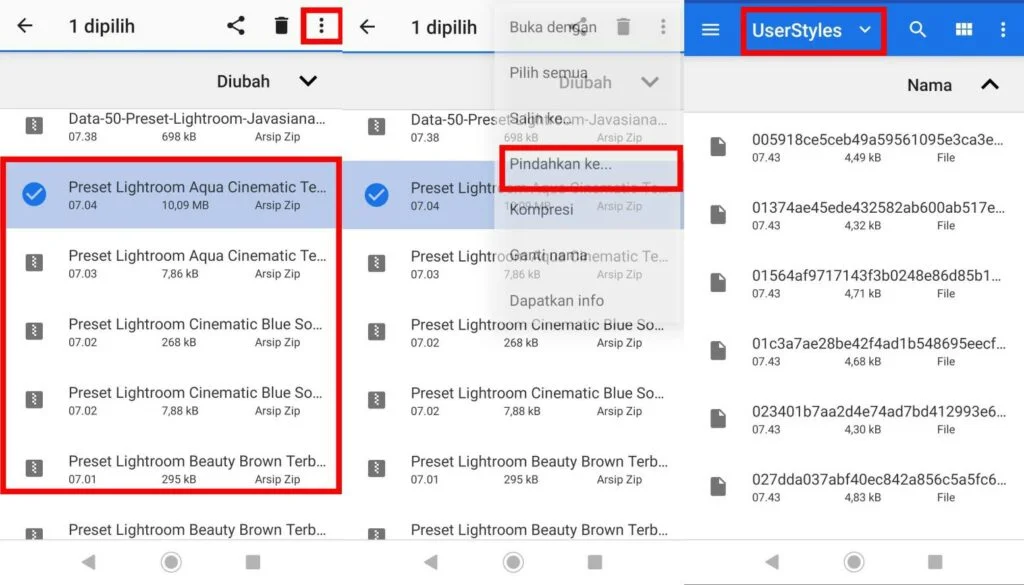Viewport: 1024px width, 585px height.
Task: Select "Kompresi" in the popup menu
Action: (x=541, y=210)
